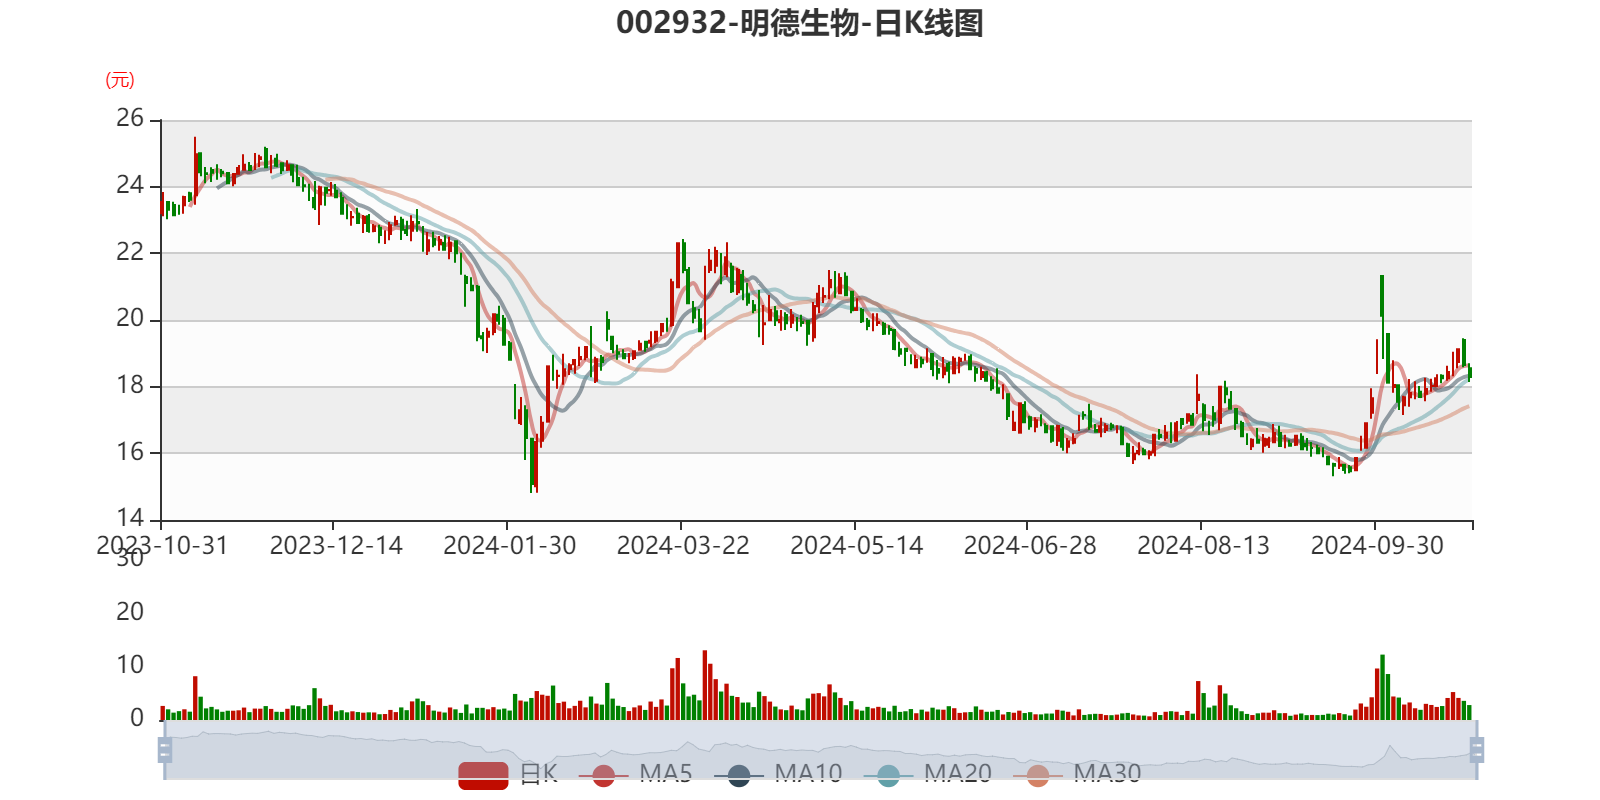Screen dimensions: 1600x800
Task: Click the 26 price axis label
Action: [130, 118]
